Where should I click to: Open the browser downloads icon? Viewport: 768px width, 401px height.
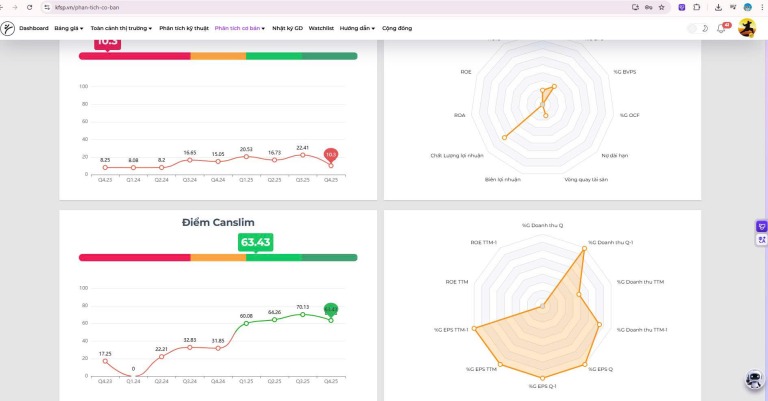(x=718, y=7)
